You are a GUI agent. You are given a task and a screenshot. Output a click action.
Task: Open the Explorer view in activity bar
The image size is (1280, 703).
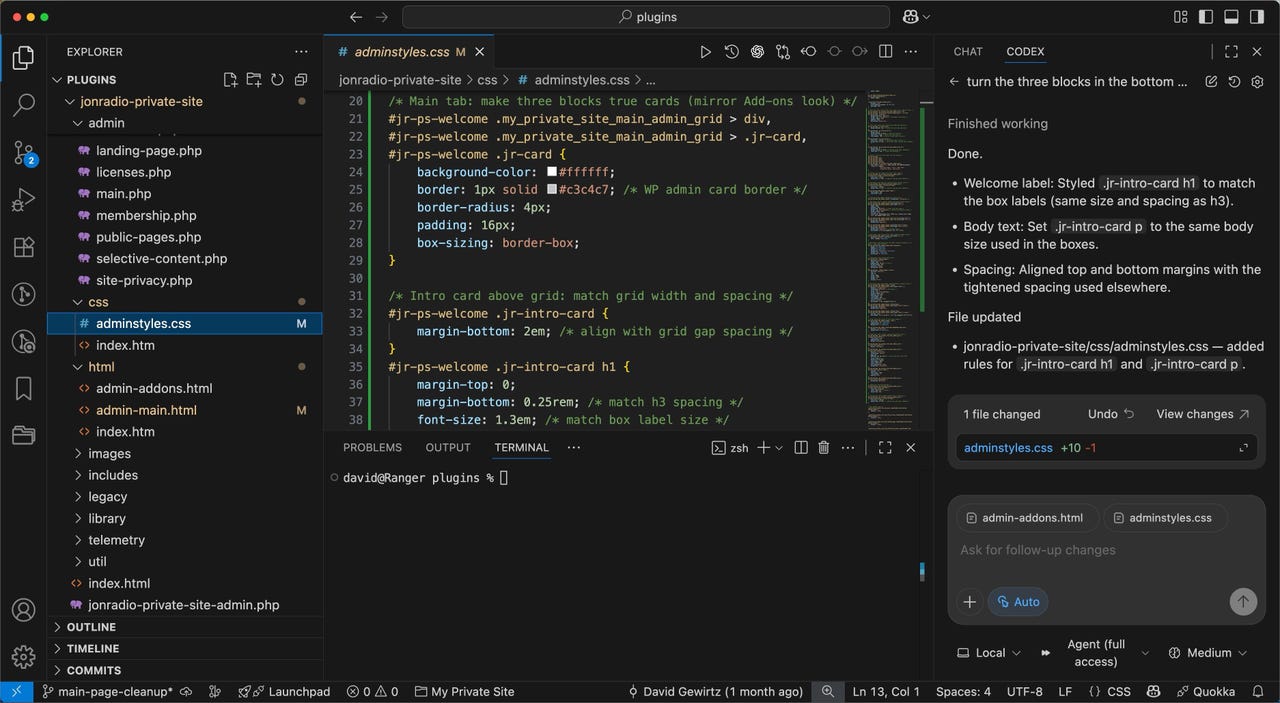[x=23, y=58]
